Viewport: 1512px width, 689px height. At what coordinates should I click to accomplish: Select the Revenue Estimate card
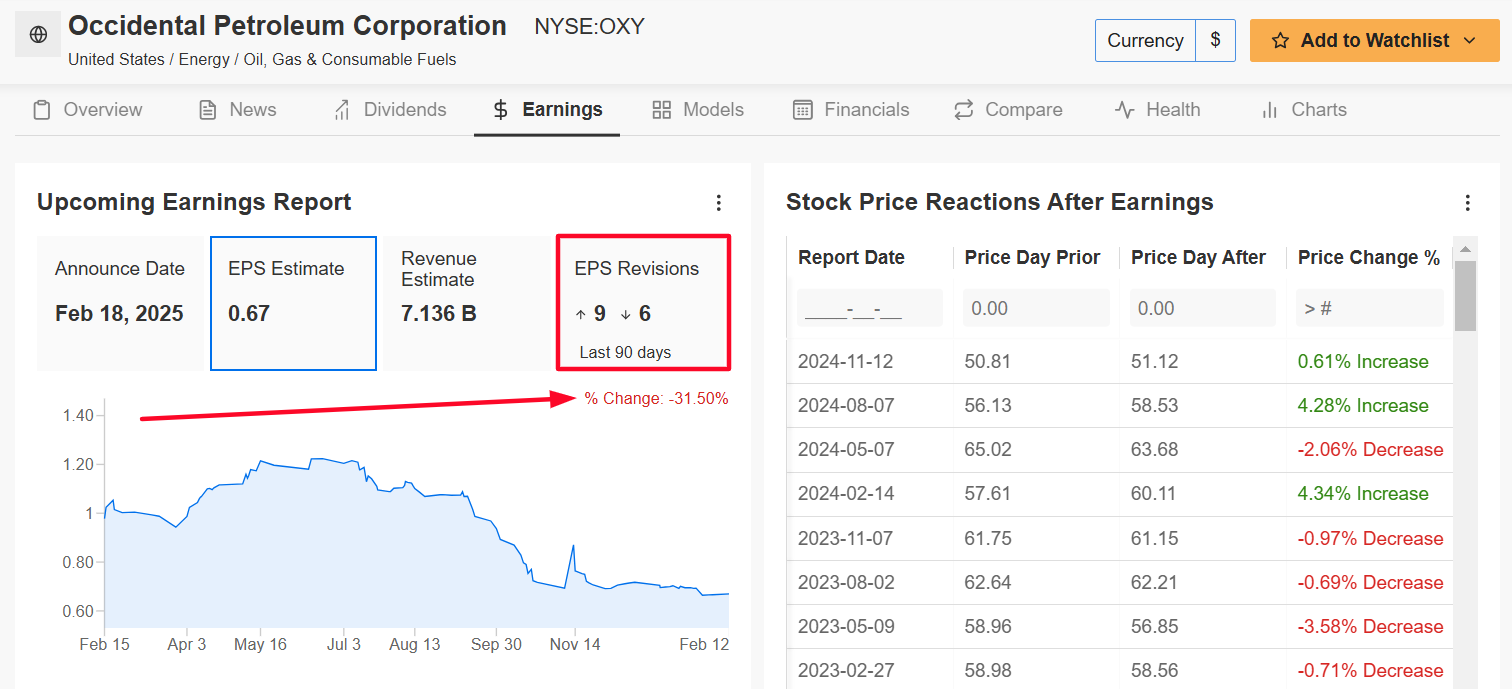(x=466, y=303)
